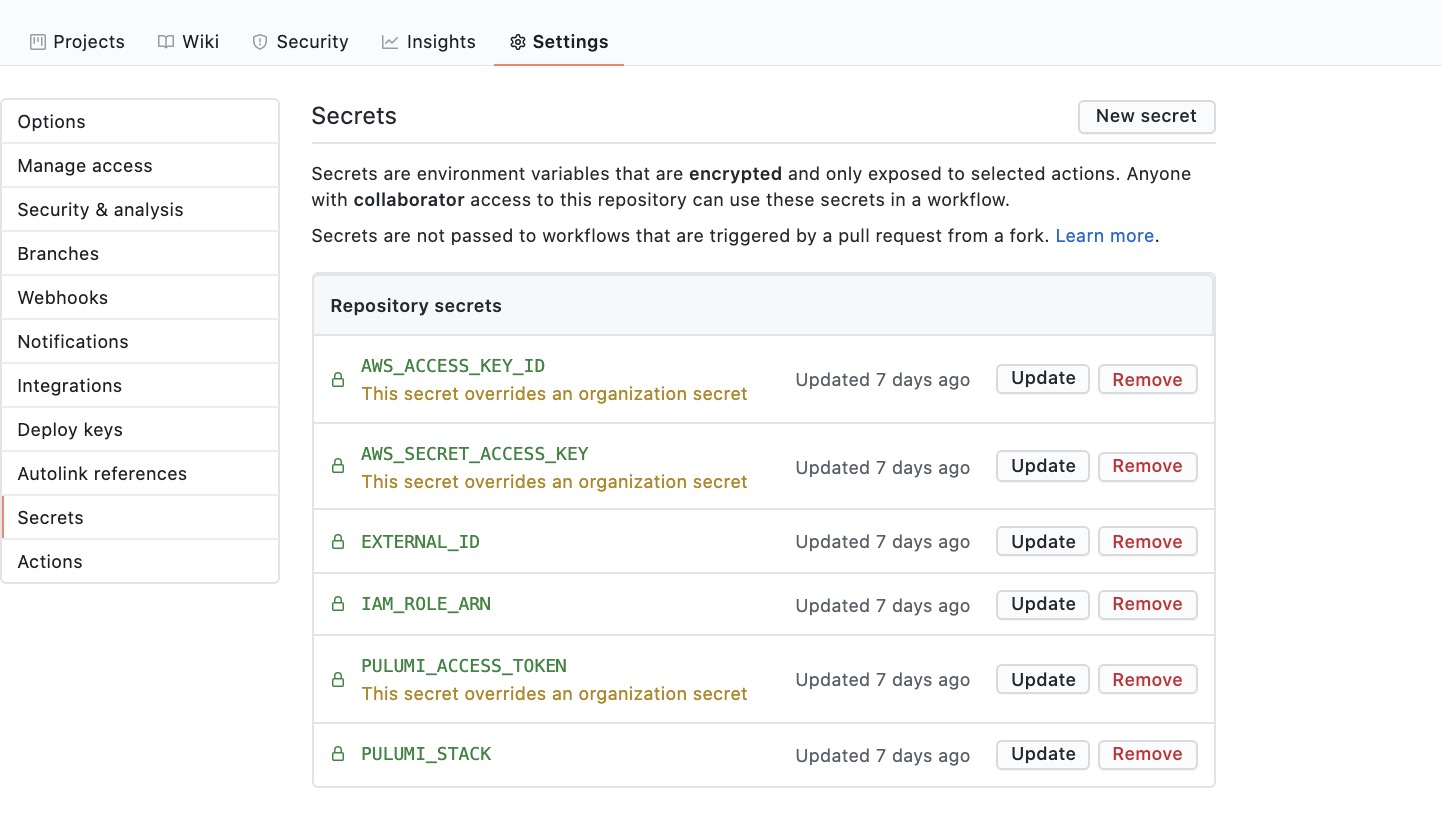Follow the Learn more link
The image size is (1442, 826).
tap(1105, 236)
